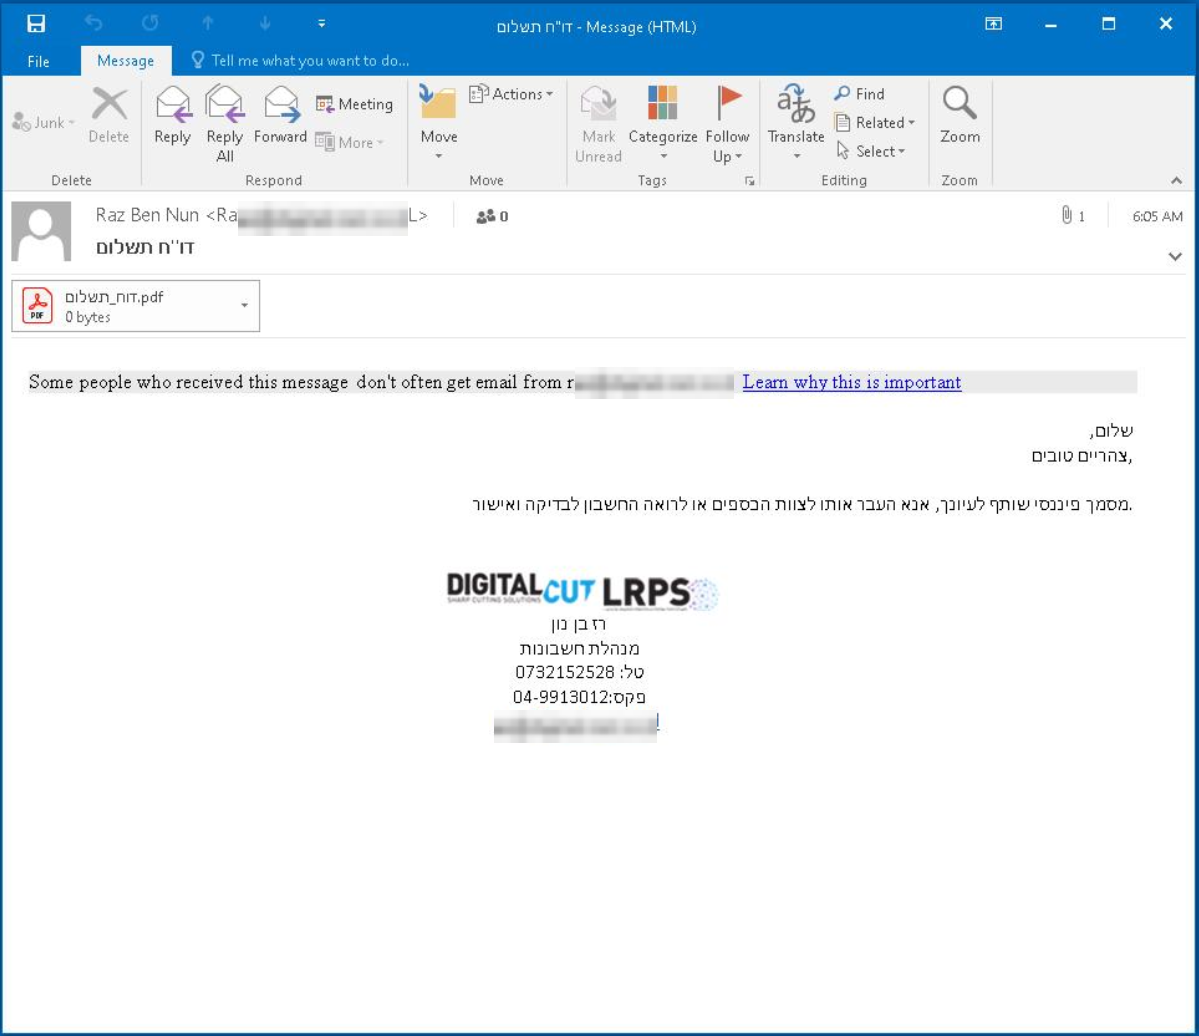Click the attachment paperclip indicator
The height and width of the screenshot is (1036, 1199).
point(1072,216)
